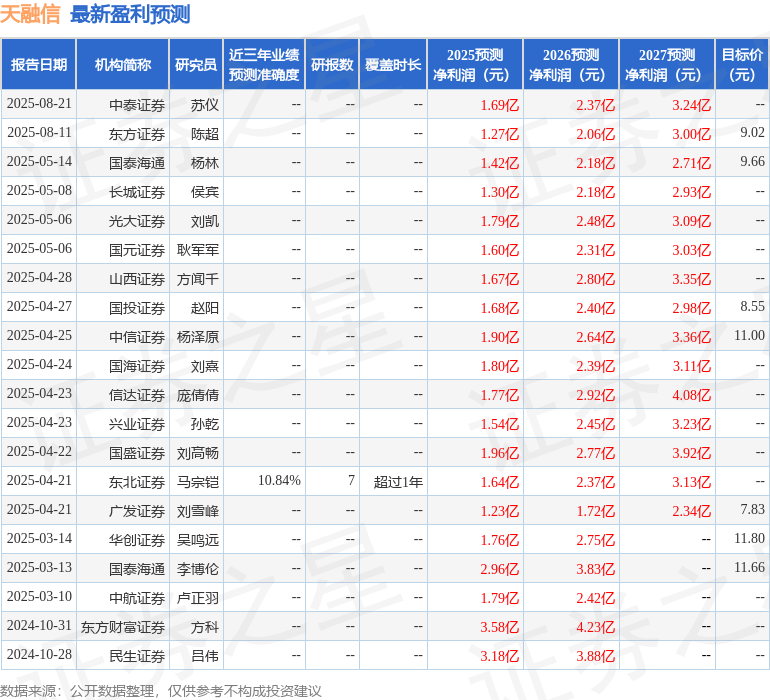Click the 覆盖时长 column header
770x700 pixels.
(393, 65)
